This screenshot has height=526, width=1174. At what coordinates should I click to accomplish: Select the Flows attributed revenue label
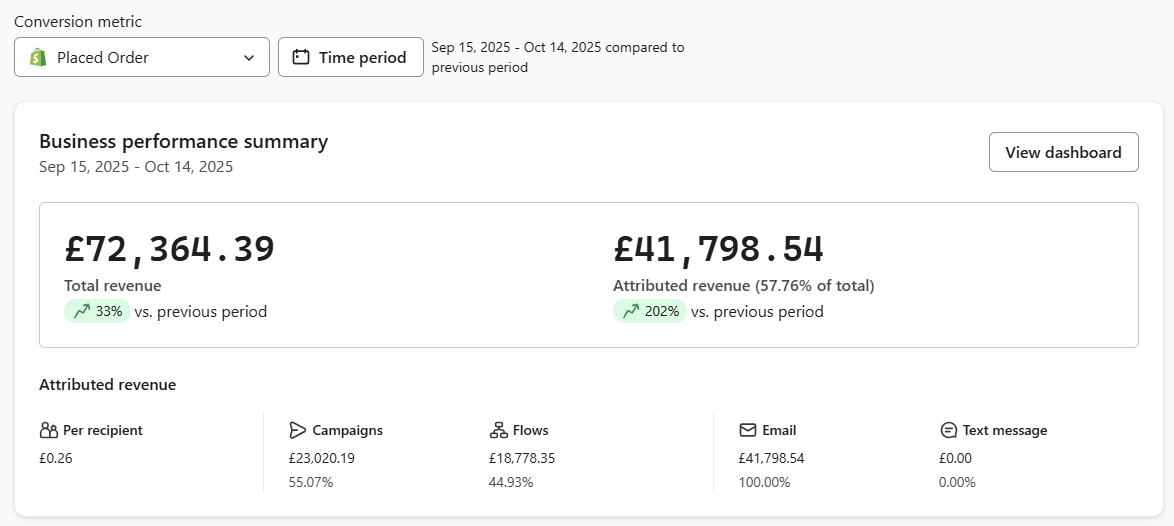pos(530,430)
